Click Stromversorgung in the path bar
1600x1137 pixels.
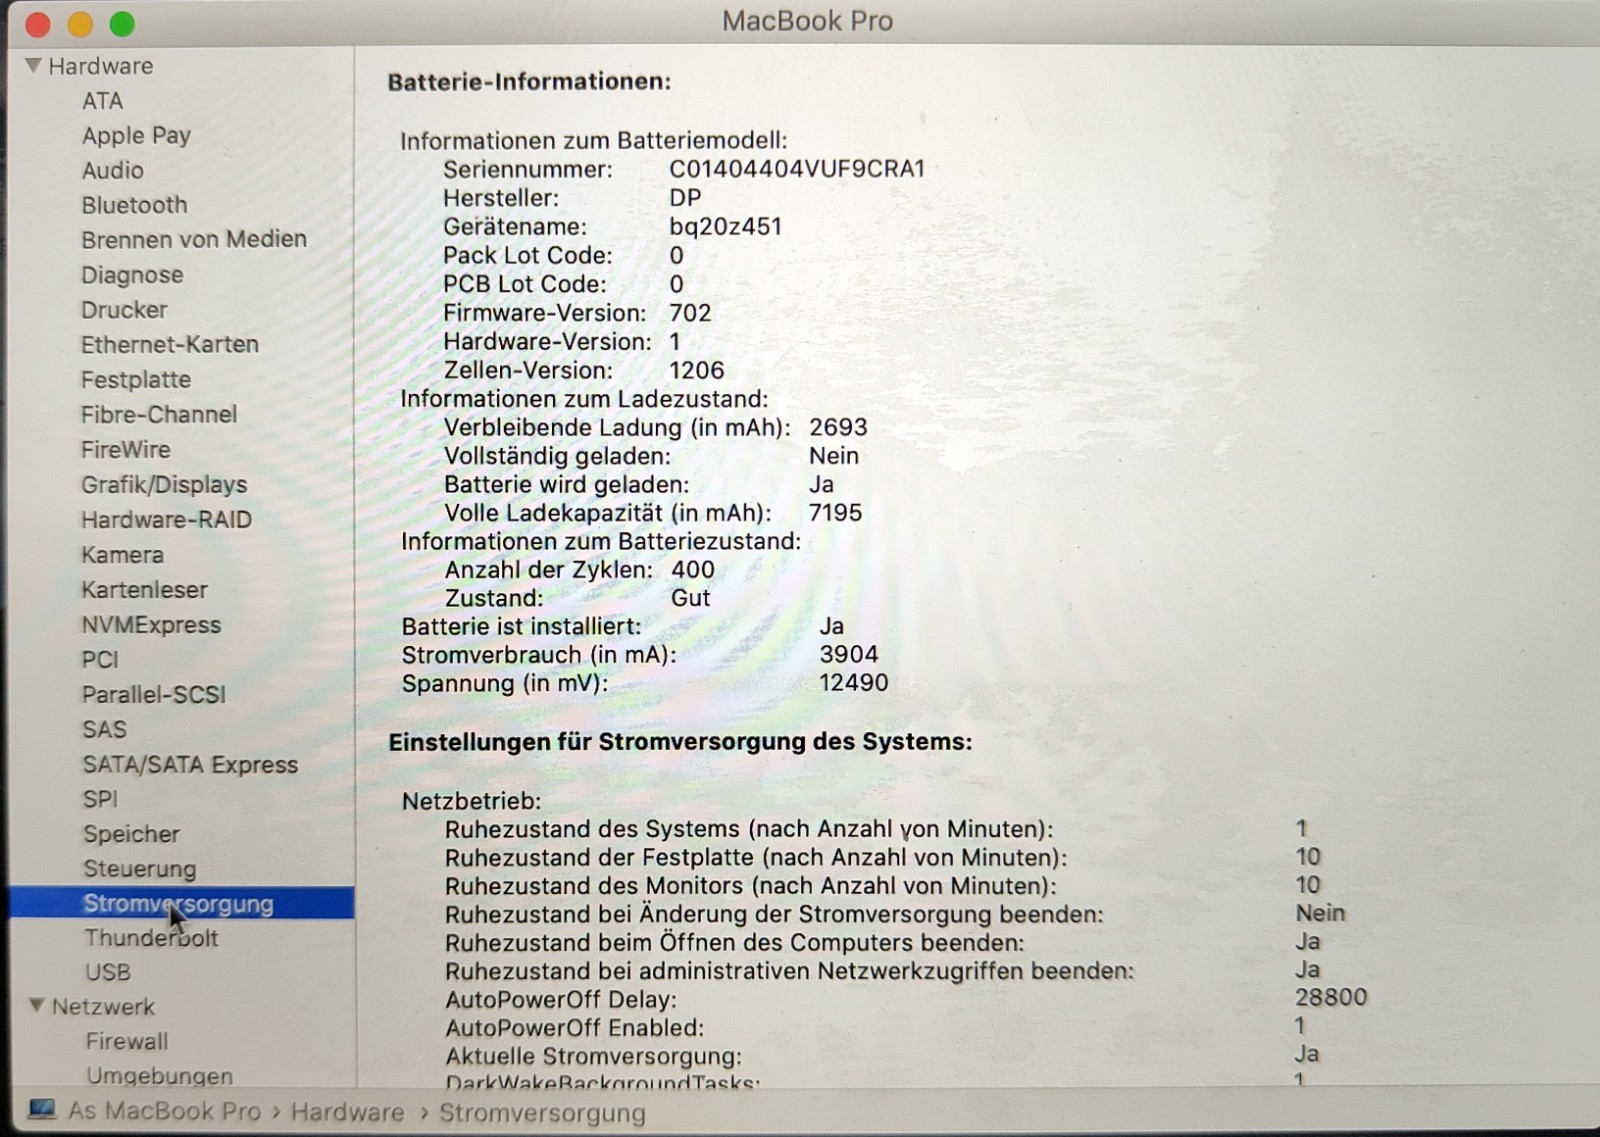pos(542,1113)
